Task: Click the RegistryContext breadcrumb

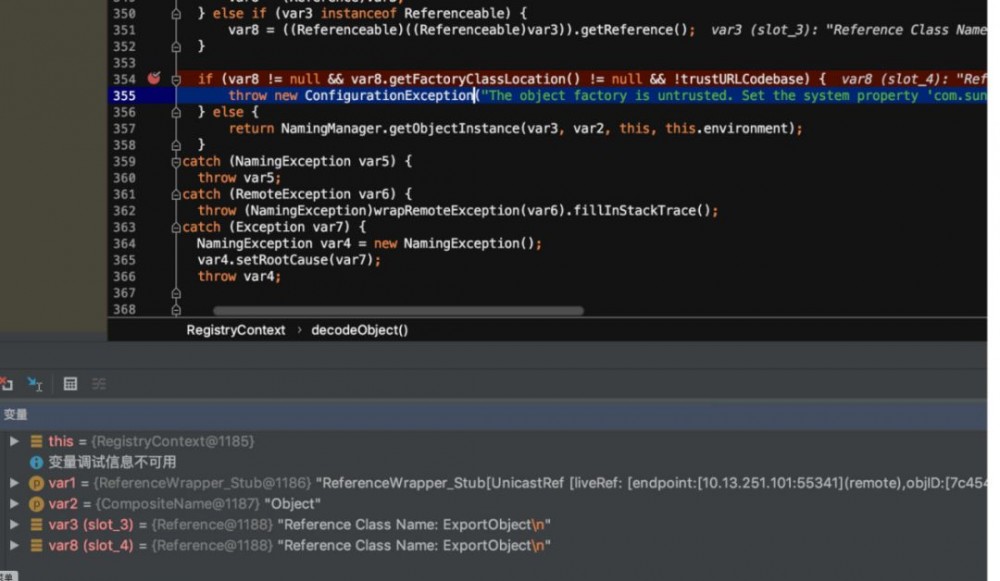Action: point(235,330)
